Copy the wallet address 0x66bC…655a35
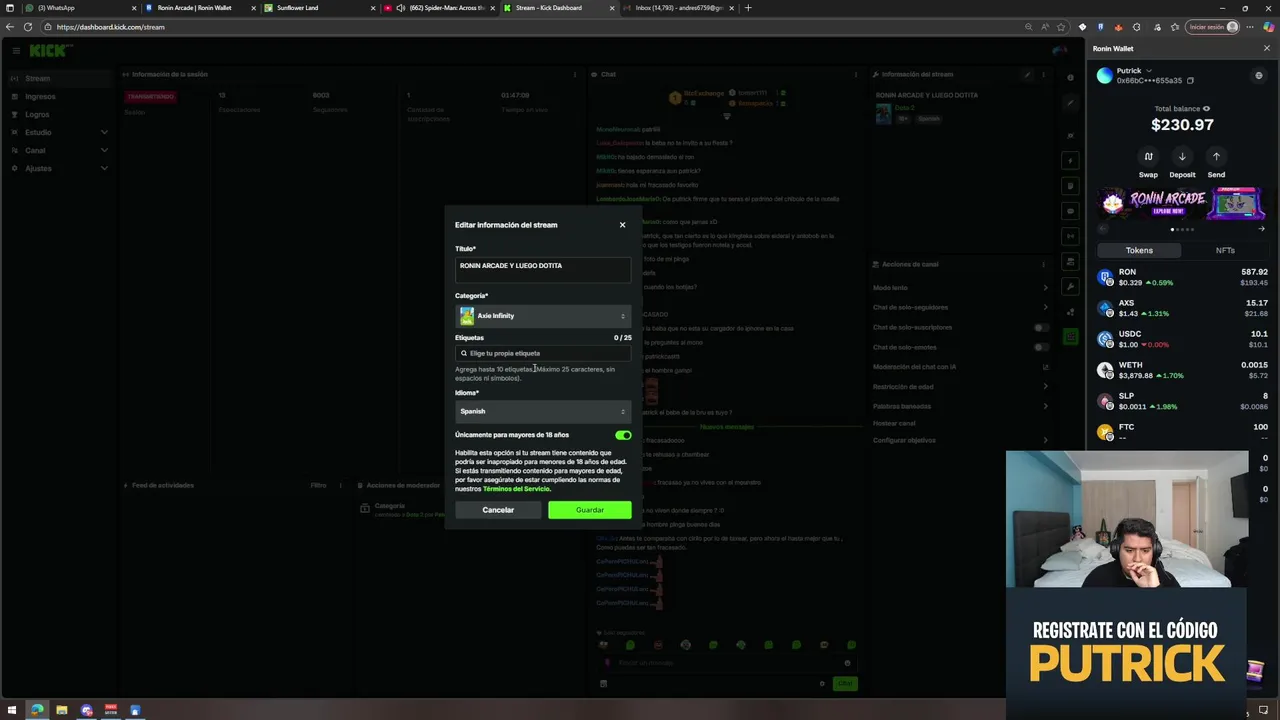This screenshot has height=720, width=1280. coord(1190,81)
